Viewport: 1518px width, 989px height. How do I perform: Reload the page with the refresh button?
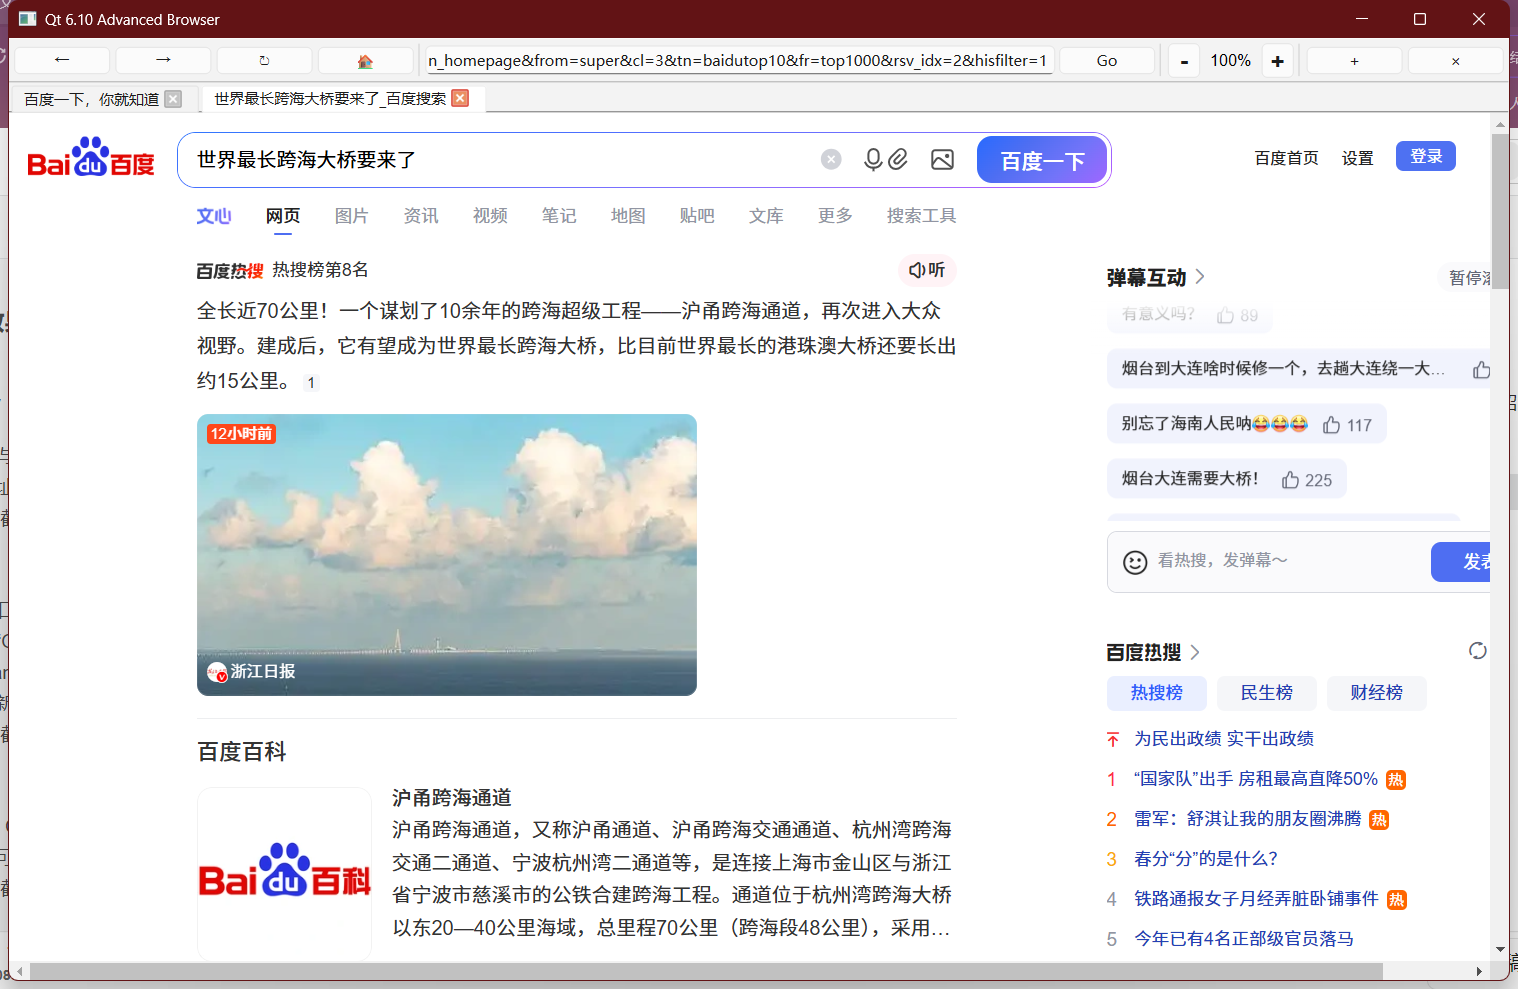[264, 60]
